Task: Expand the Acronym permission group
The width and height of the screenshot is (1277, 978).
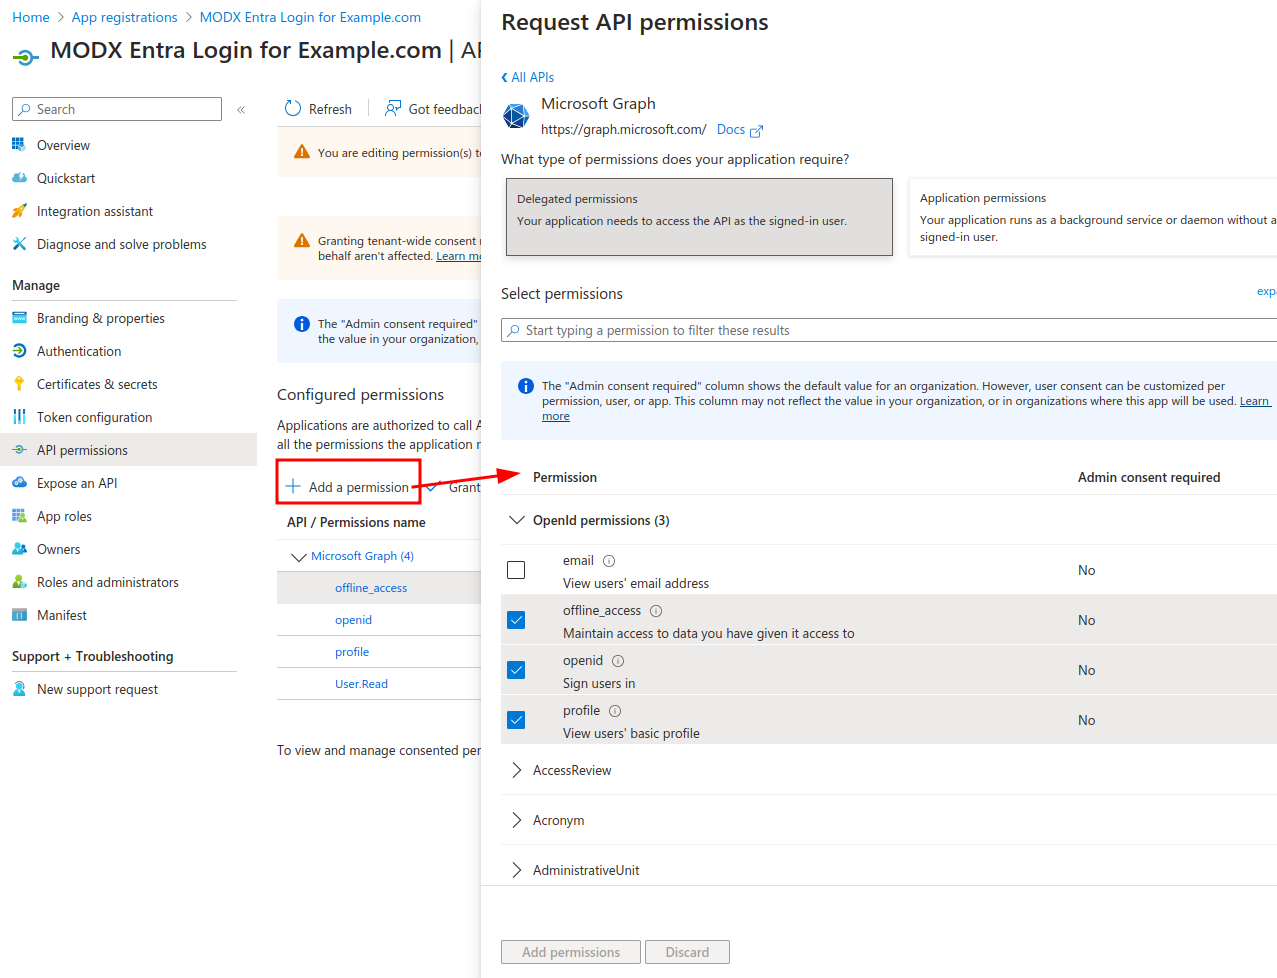Action: [517, 820]
